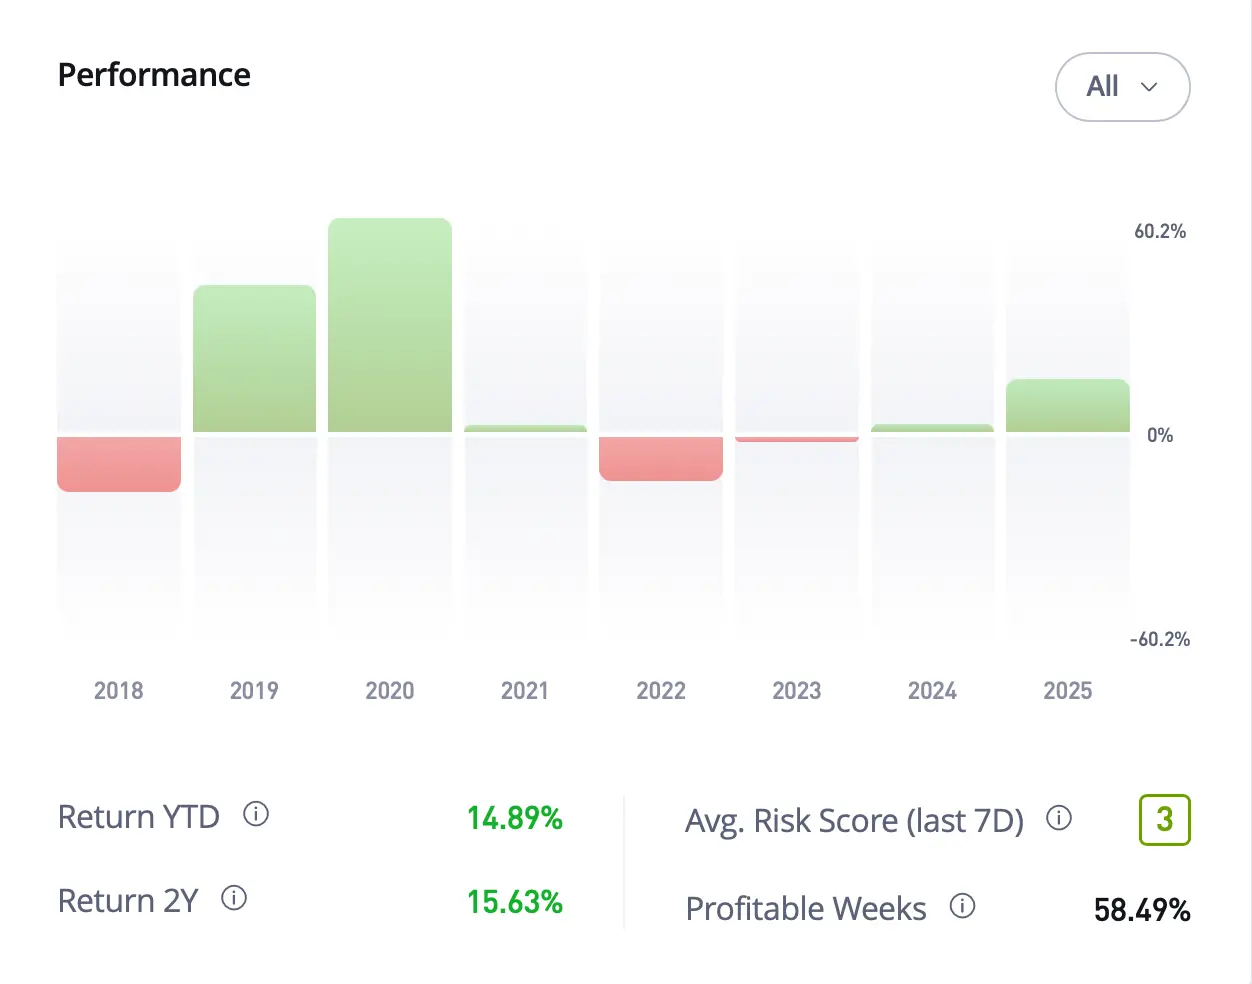Click the 2025 green performance bar
The height and width of the screenshot is (984, 1252).
[1067, 406]
